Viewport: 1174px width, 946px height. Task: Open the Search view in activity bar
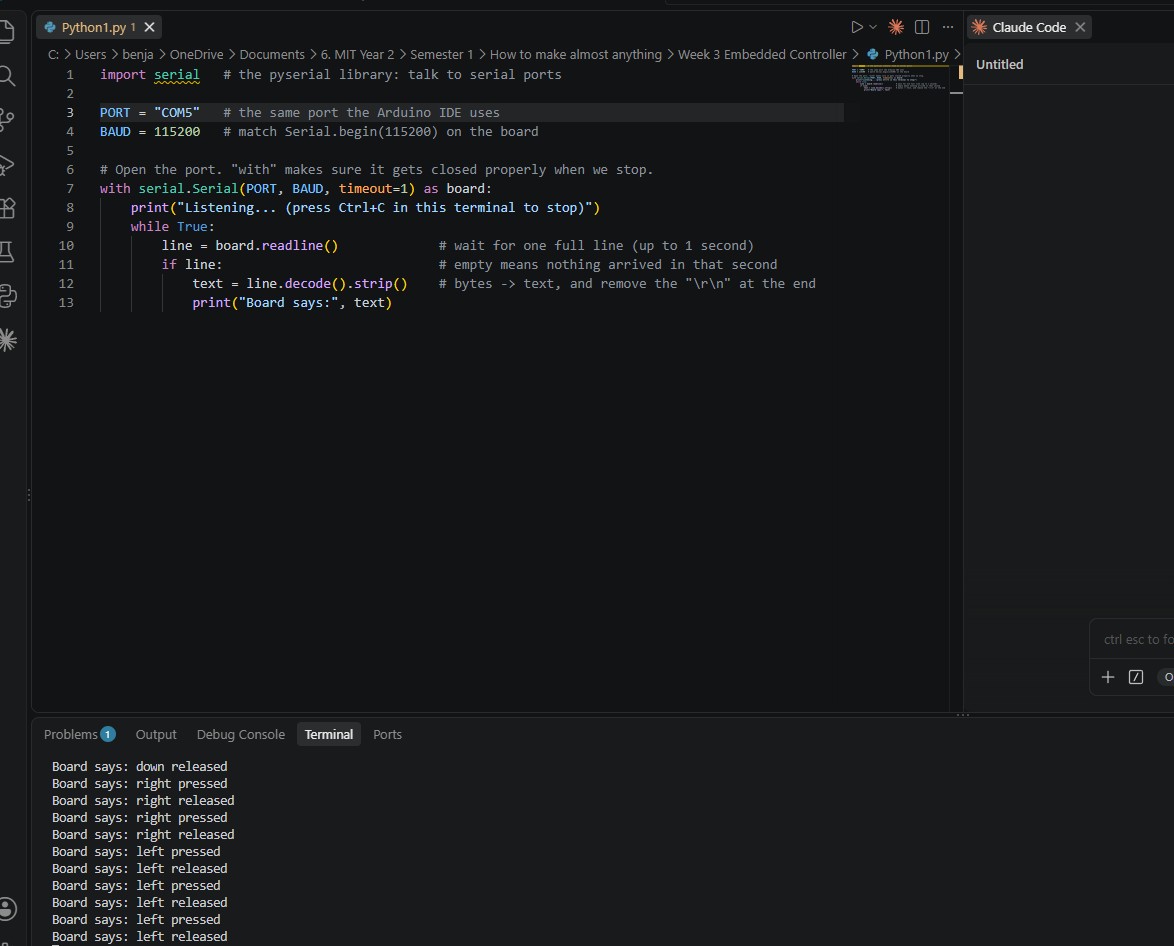pos(6,76)
